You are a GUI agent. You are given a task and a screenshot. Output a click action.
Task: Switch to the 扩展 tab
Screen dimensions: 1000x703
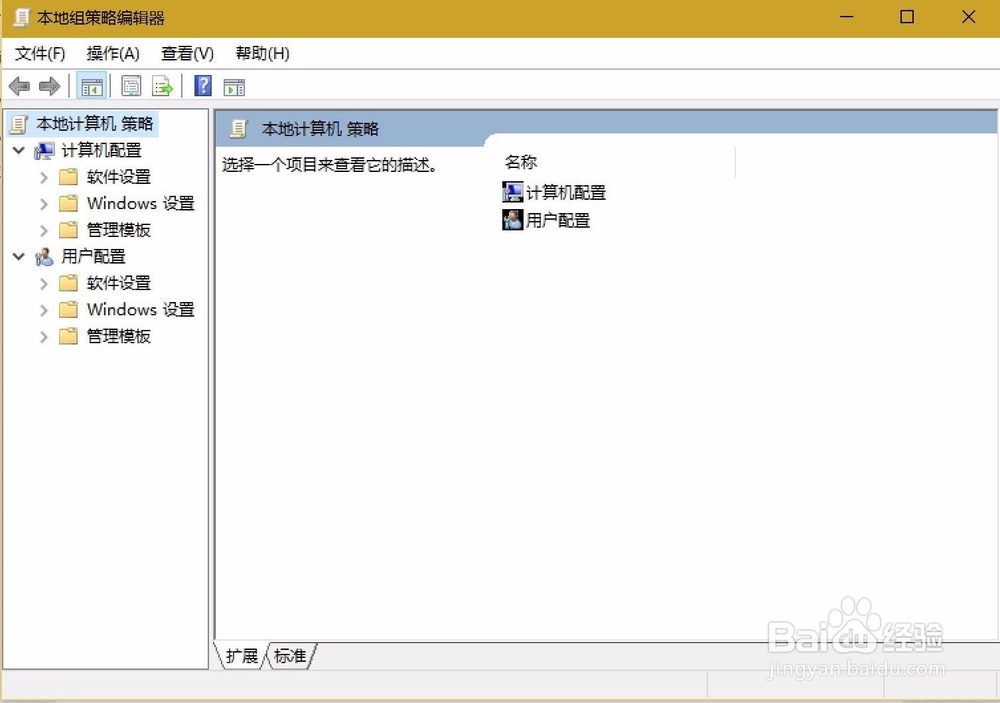tap(242, 656)
